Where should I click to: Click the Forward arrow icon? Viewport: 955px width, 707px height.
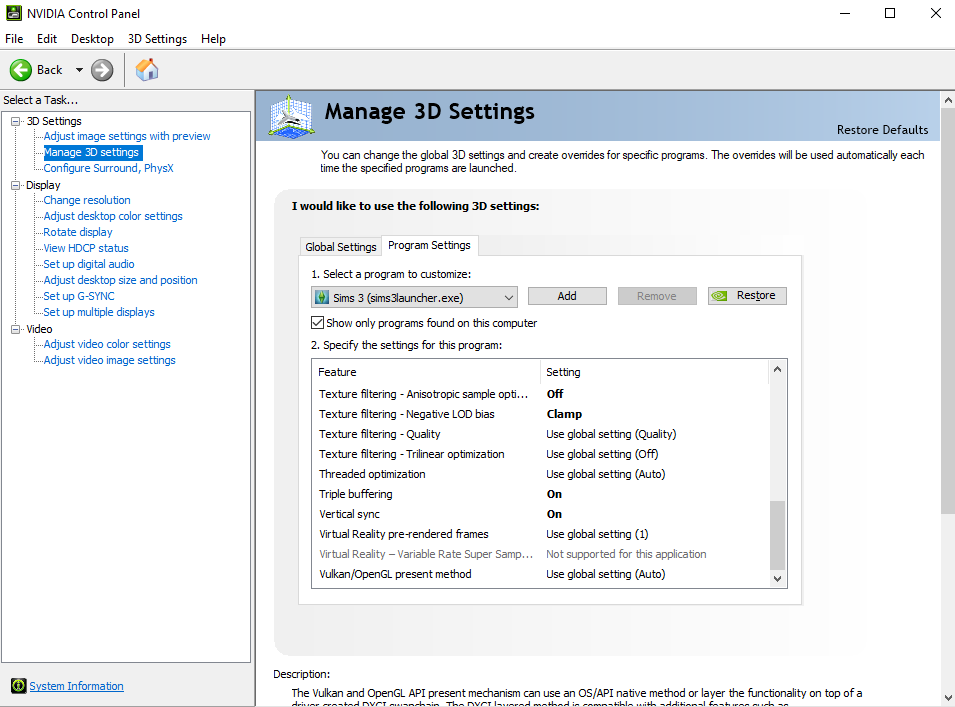click(102, 70)
